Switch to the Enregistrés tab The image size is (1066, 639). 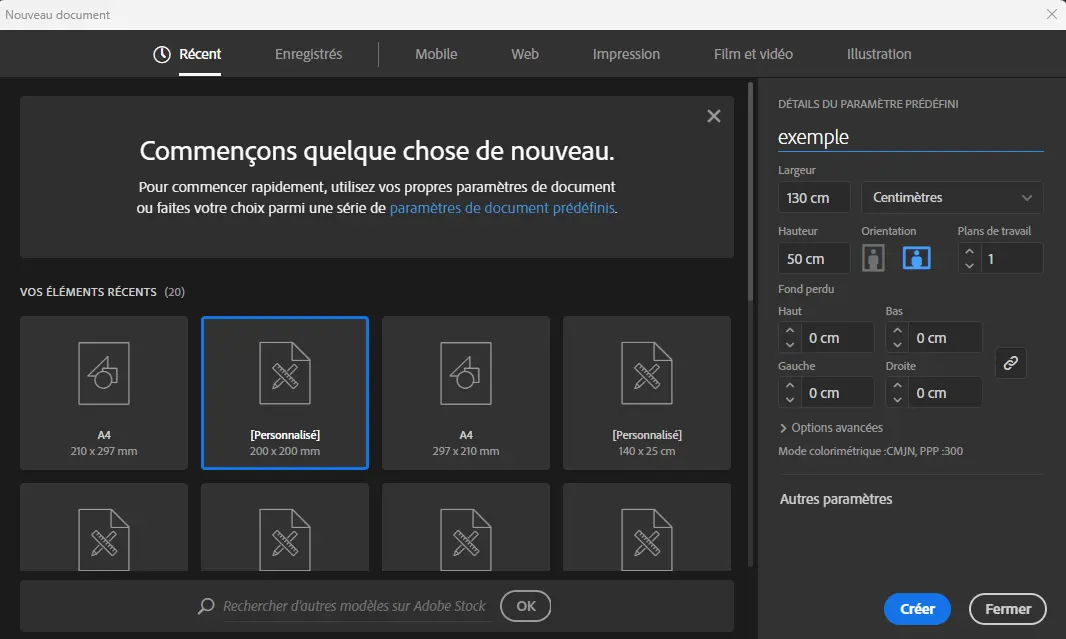(x=309, y=54)
